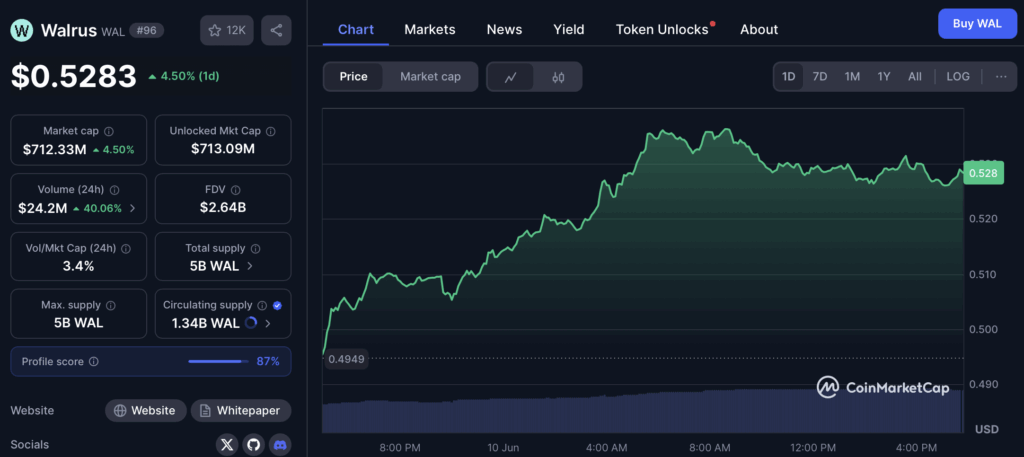Click the CoinMarketCap logo on the chart
This screenshot has width=1024, height=457.
point(882,387)
